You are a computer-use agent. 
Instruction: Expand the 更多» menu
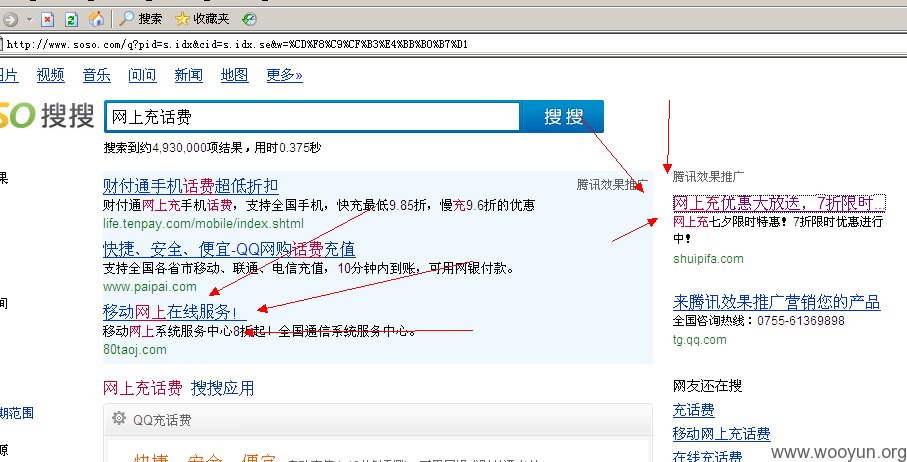pos(284,75)
